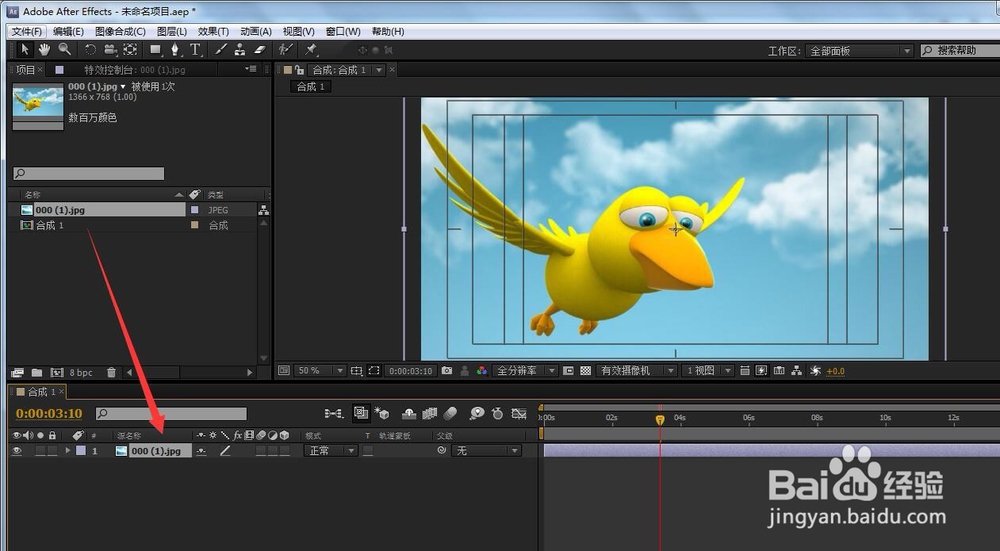1000x551 pixels.
Task: Open the 编辑(E) menu
Action: coord(68,31)
